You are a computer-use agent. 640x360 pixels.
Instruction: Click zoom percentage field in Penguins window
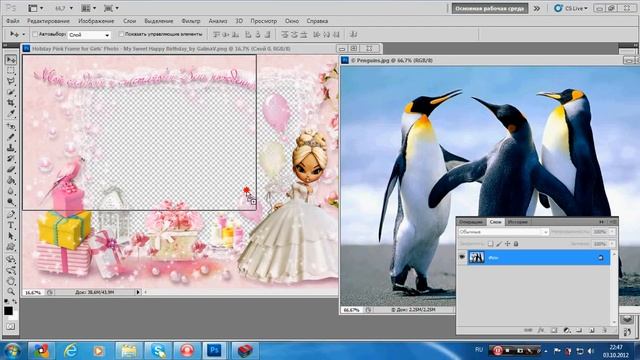pos(351,310)
